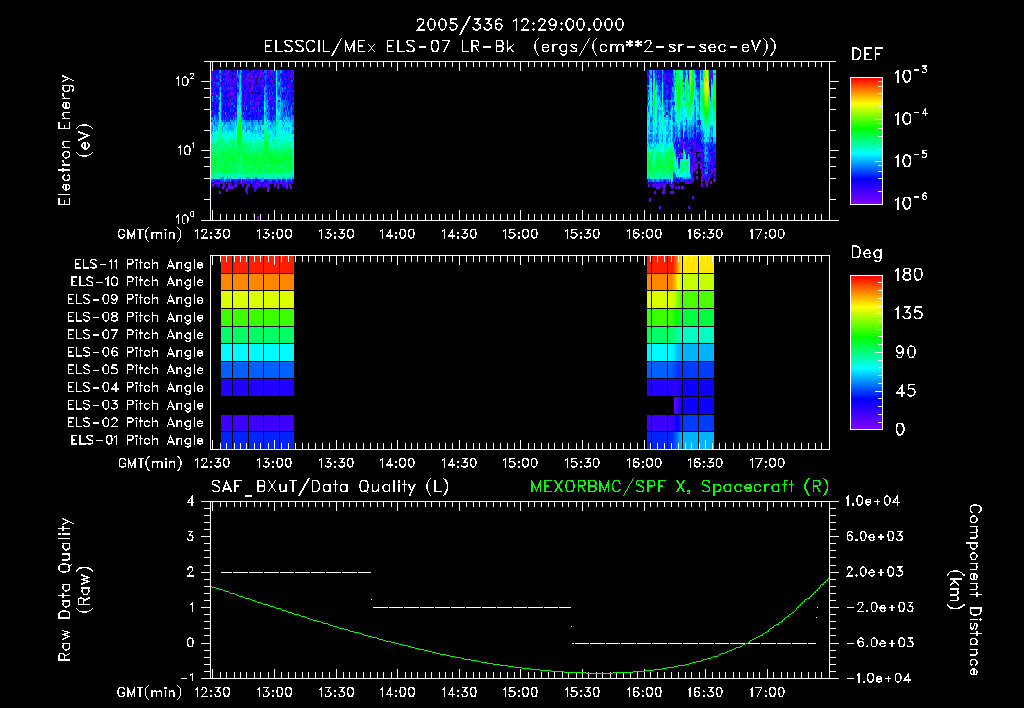Screen dimensions: 1024x708
Task: Select the ELS-07 Pitch Angle row label
Action: [136, 334]
